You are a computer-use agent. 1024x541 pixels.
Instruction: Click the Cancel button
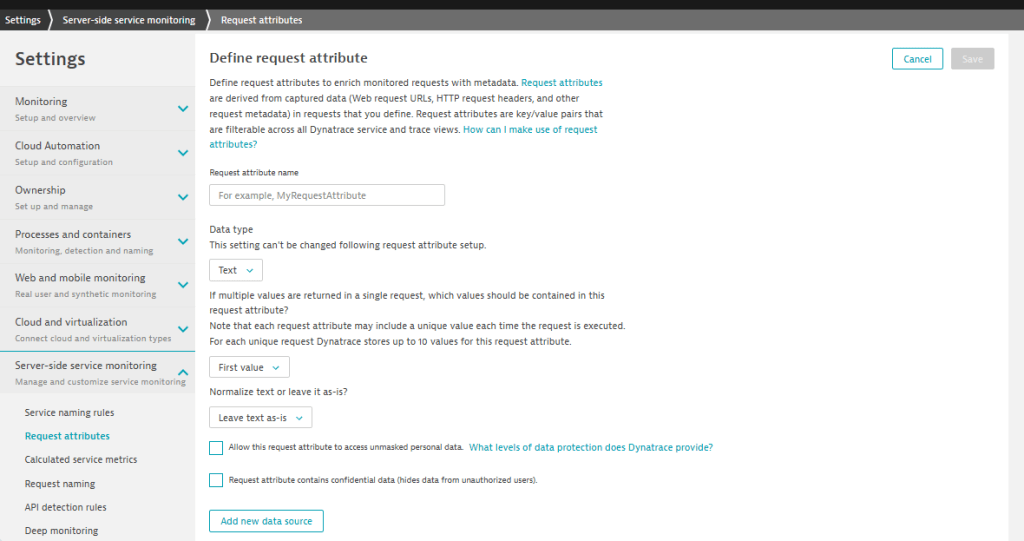(917, 59)
